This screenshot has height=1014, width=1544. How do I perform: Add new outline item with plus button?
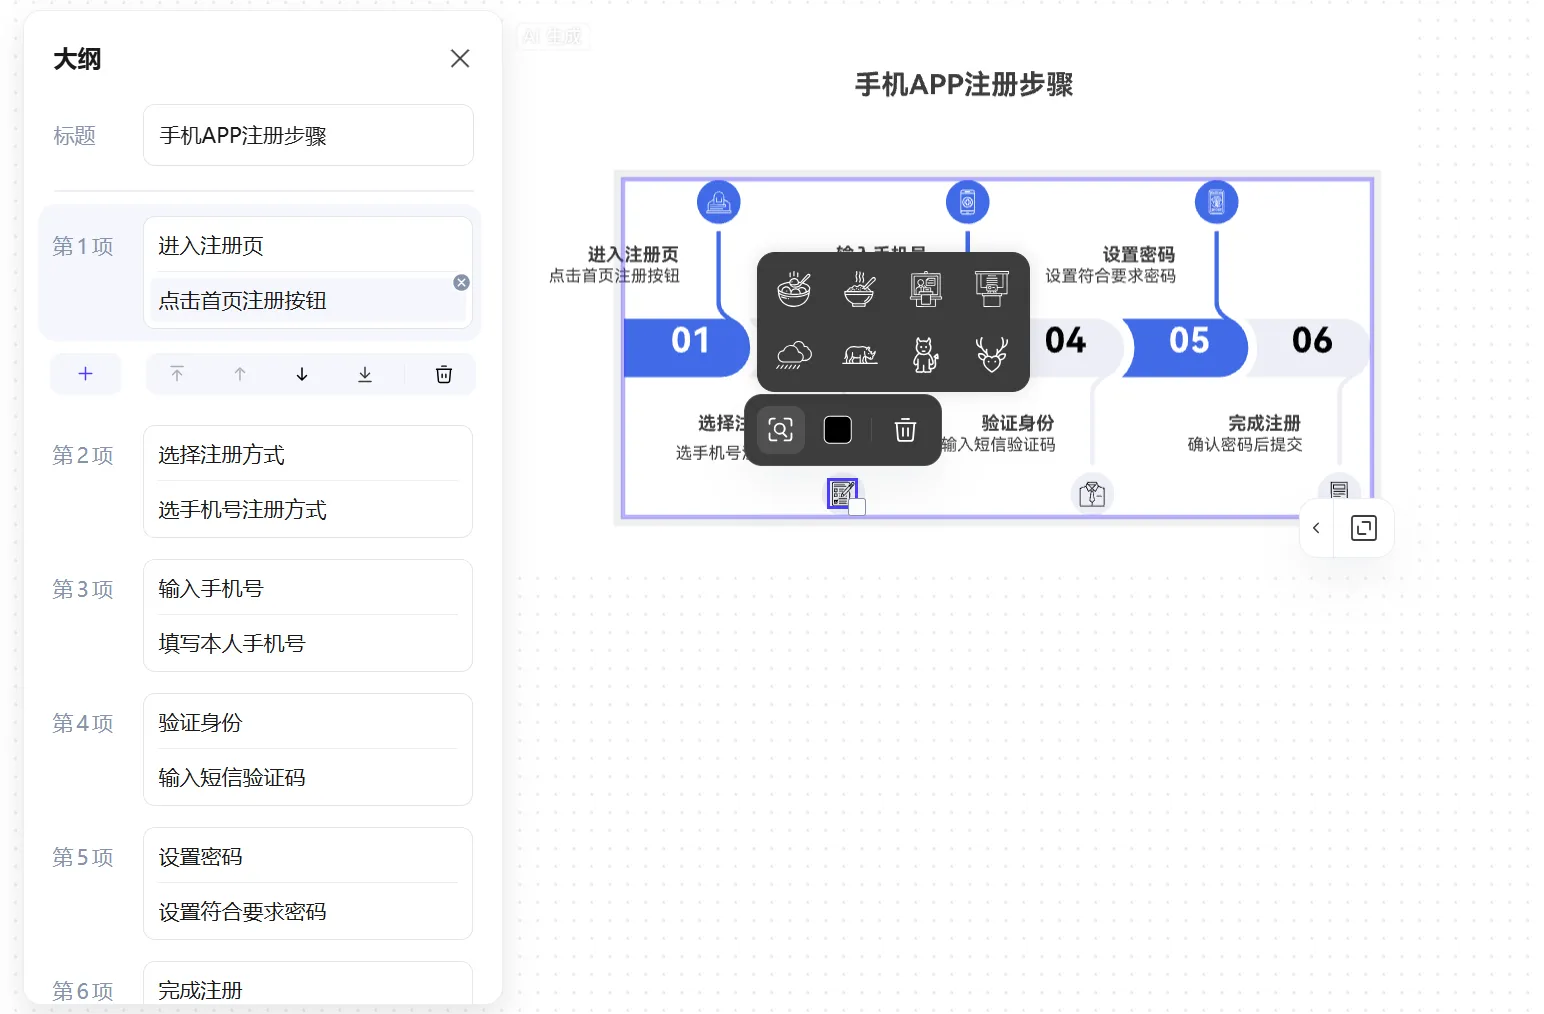[86, 374]
